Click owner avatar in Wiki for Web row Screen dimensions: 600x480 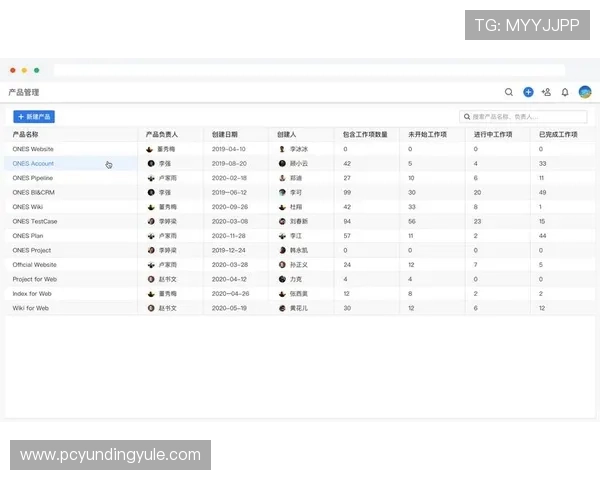[x=151, y=308]
